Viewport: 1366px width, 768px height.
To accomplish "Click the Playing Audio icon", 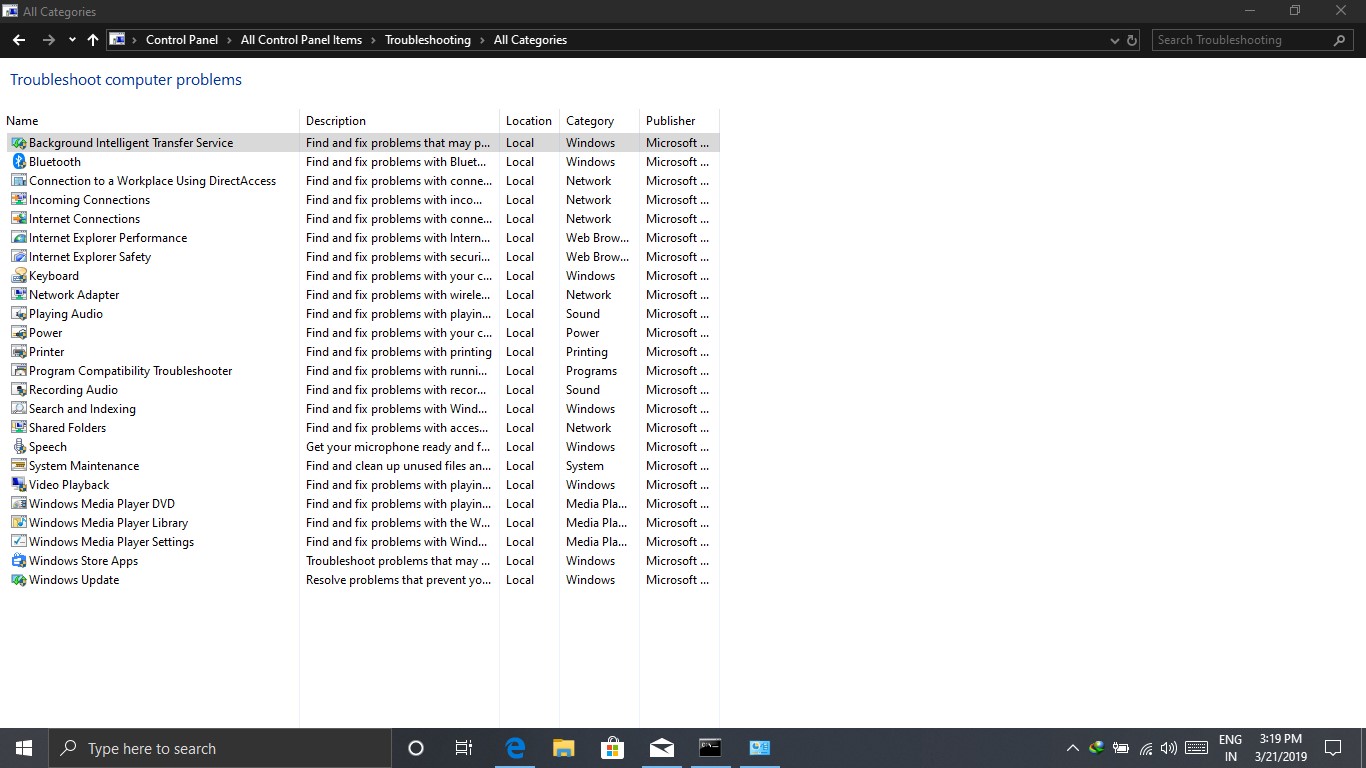I will tap(19, 314).
